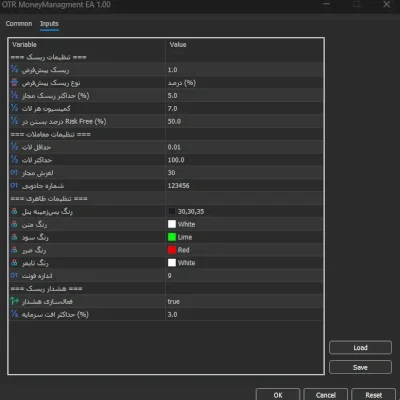Image resolution: width=400 pixels, height=400 pixels.
Task: Click the Reset button
Action: (x=374, y=395)
